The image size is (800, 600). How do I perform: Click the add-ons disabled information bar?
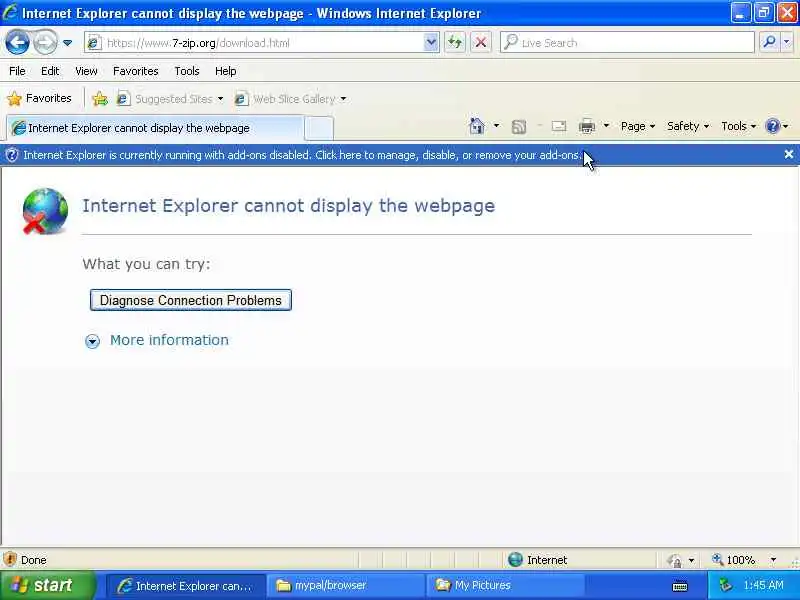[x=400, y=155]
